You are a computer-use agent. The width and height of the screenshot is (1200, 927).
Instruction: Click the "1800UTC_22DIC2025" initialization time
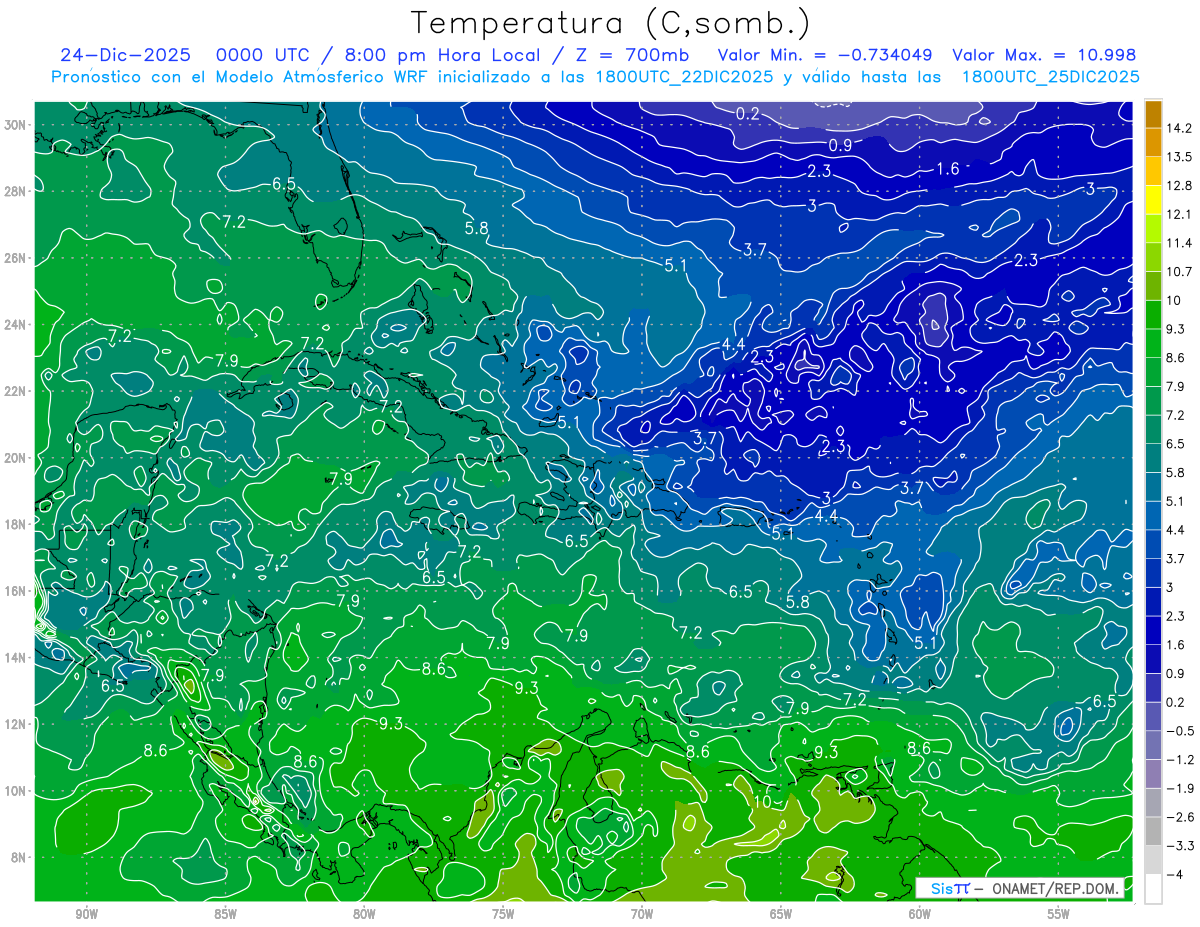click(x=684, y=77)
